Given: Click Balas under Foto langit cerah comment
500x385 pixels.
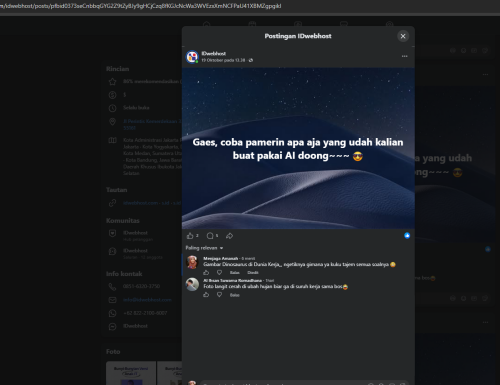Looking at the screenshot, I should click(x=235, y=295).
